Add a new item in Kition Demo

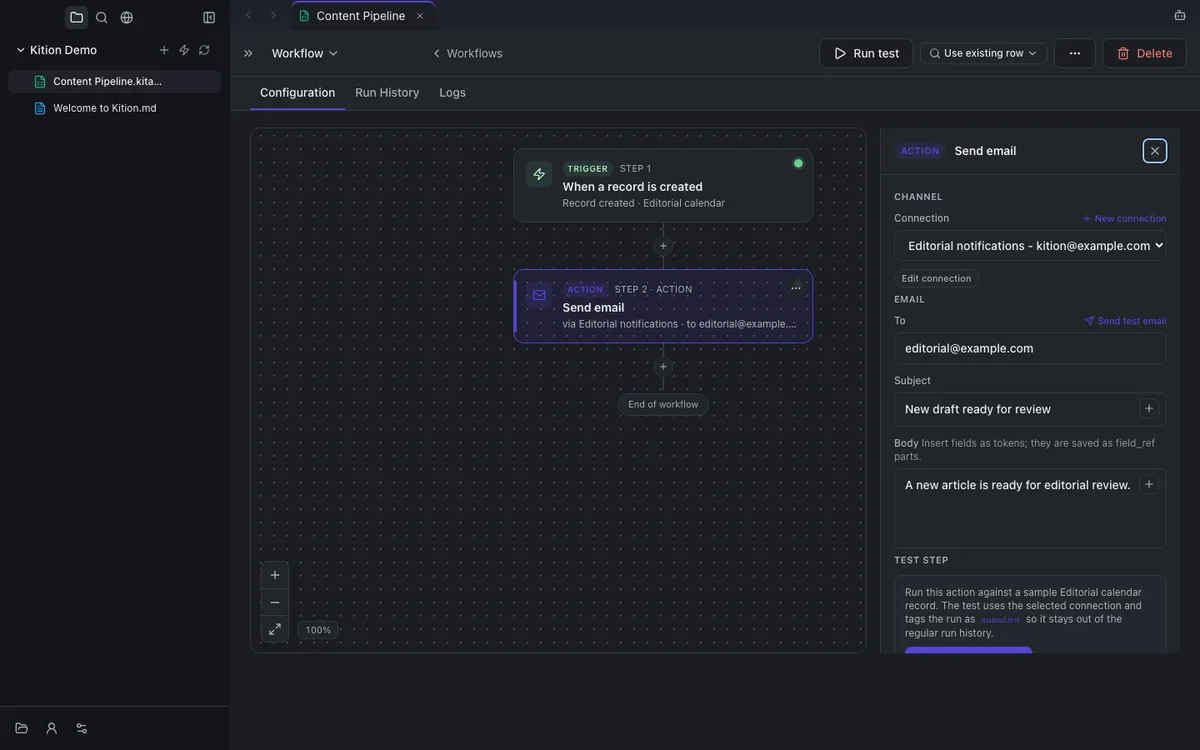click(x=164, y=50)
